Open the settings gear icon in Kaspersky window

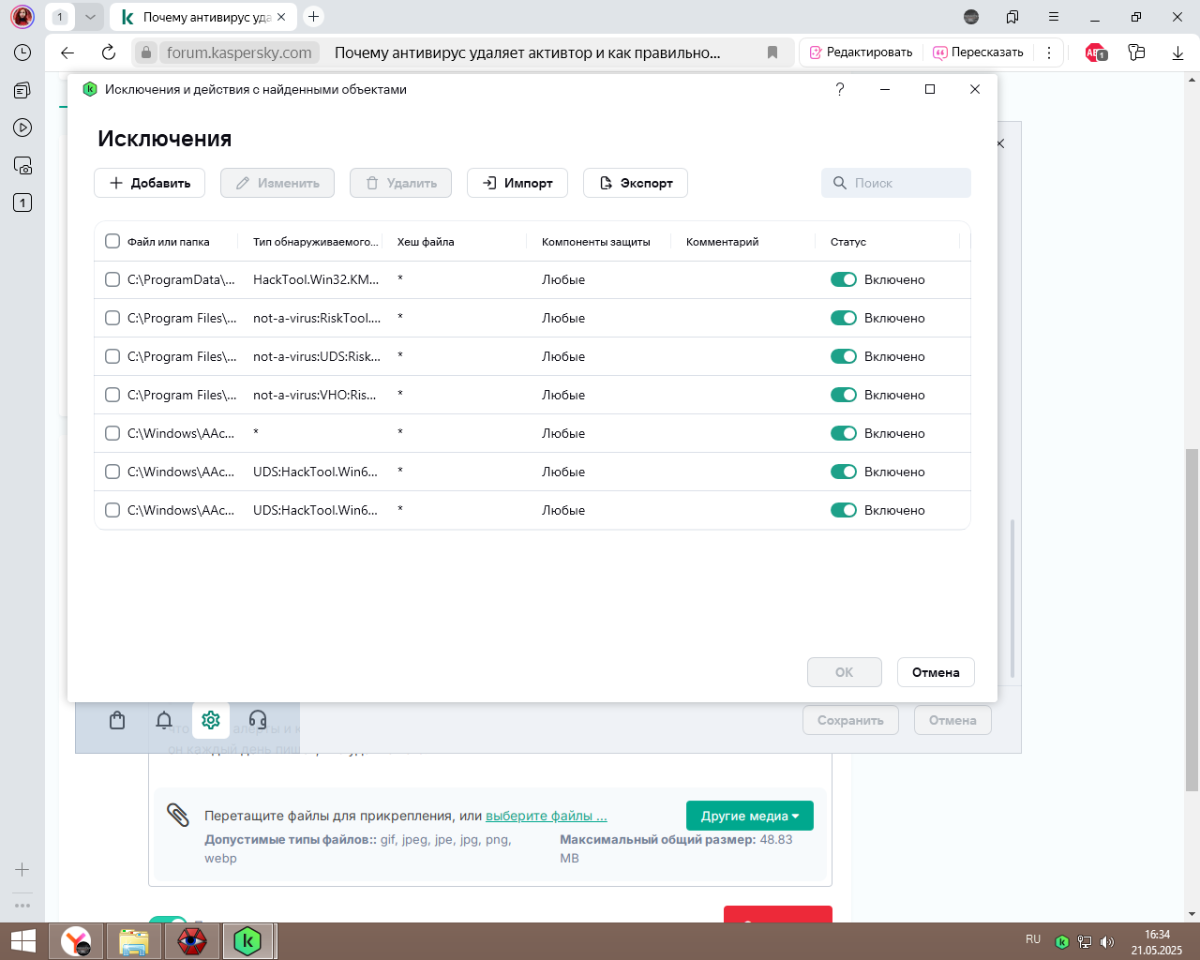[210, 720]
